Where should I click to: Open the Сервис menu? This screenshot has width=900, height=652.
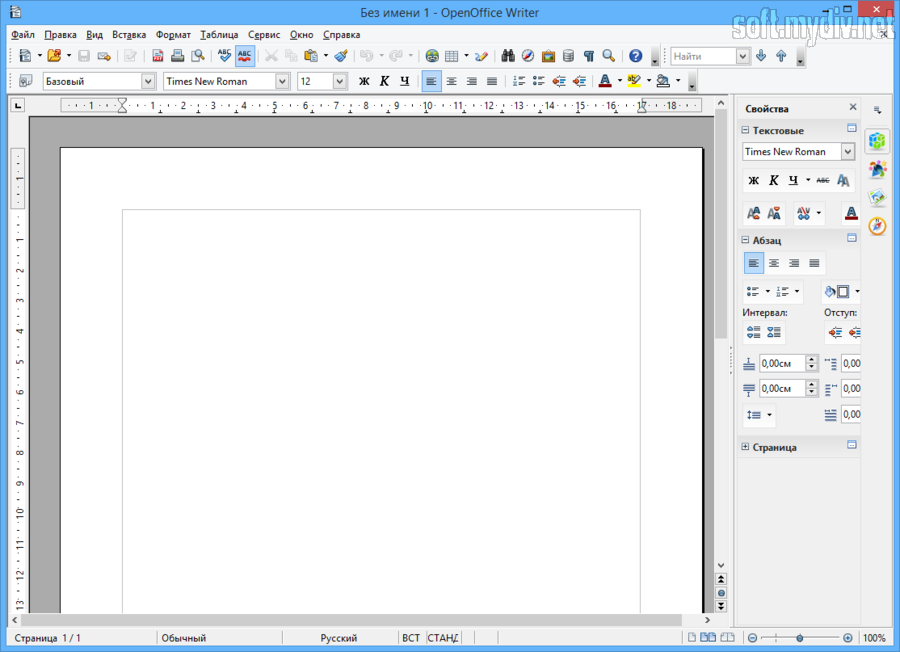(264, 34)
